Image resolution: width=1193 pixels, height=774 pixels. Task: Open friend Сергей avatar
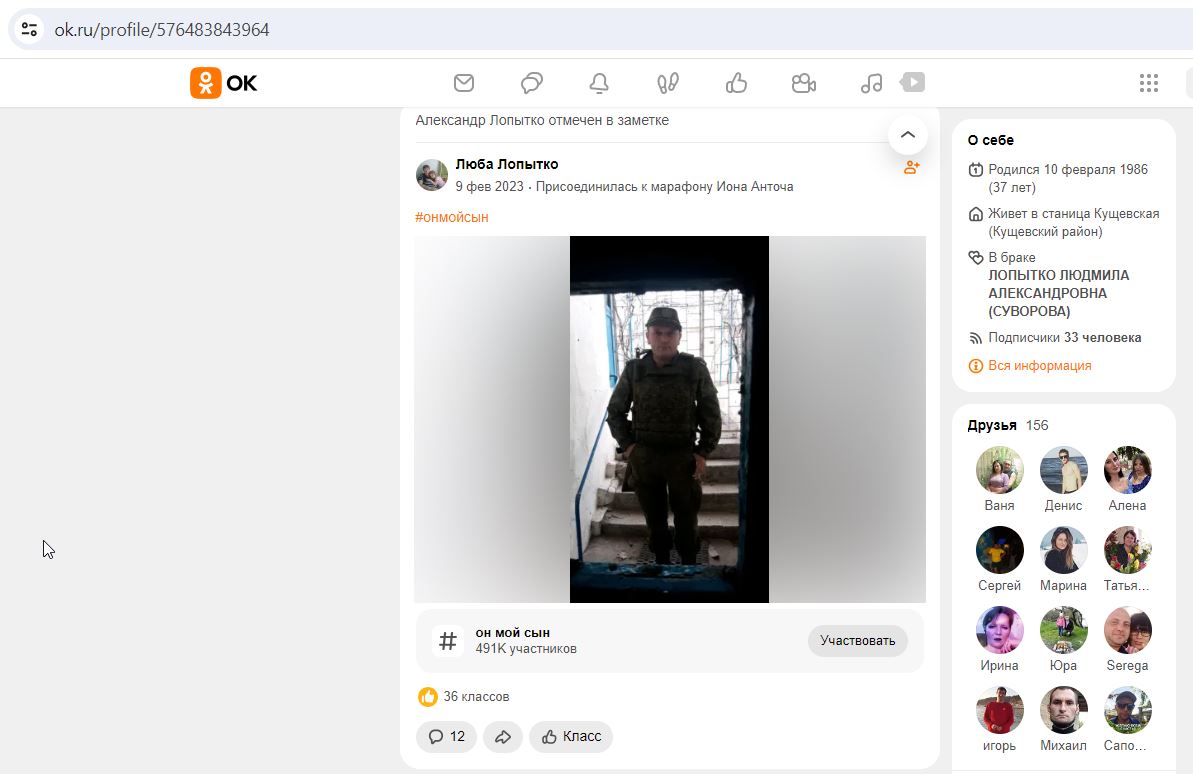pos(1000,549)
